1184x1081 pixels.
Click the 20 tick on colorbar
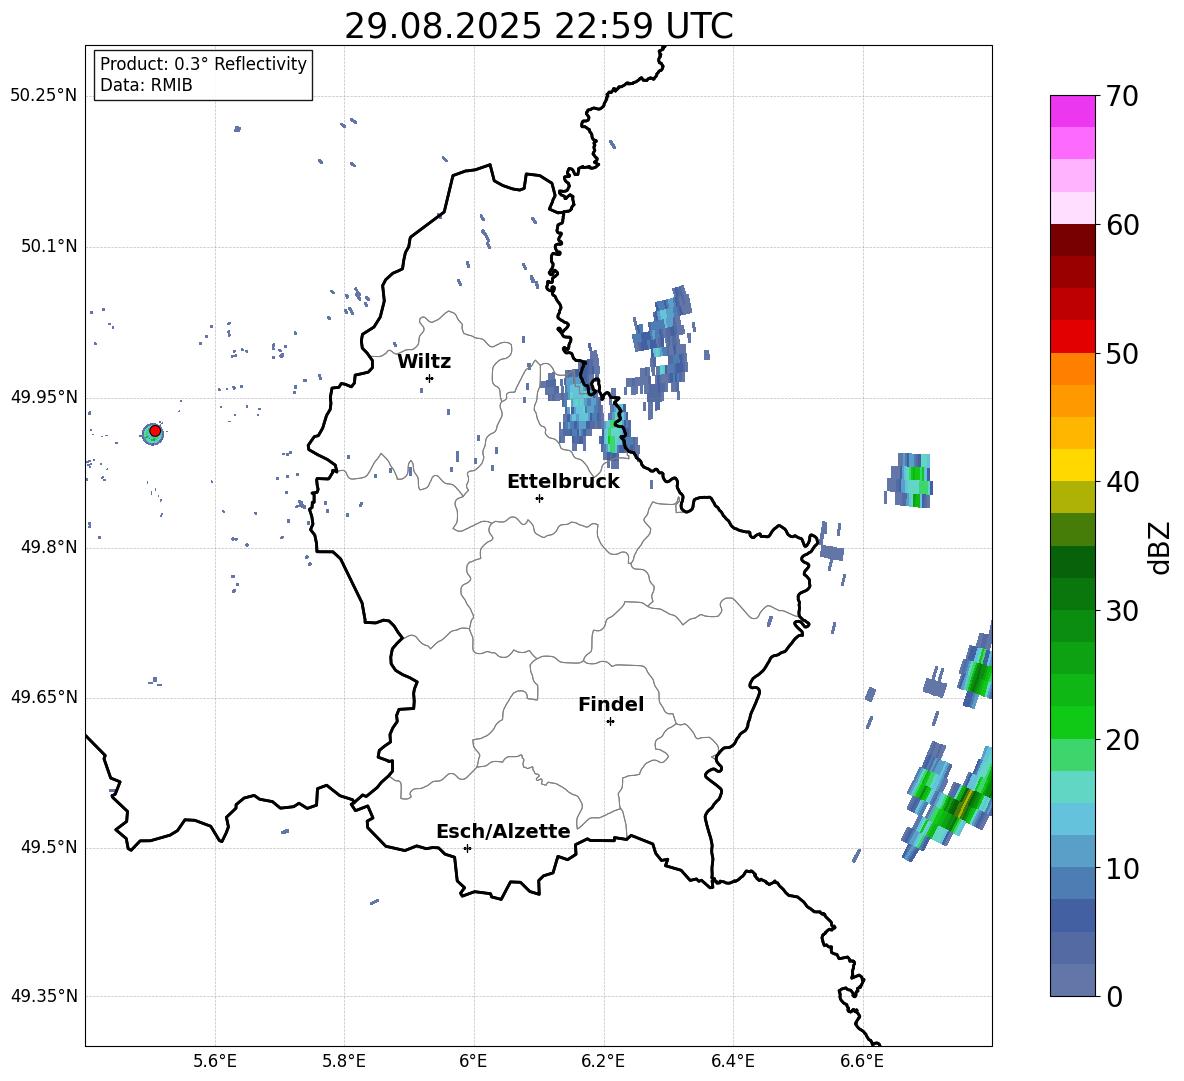click(1122, 740)
